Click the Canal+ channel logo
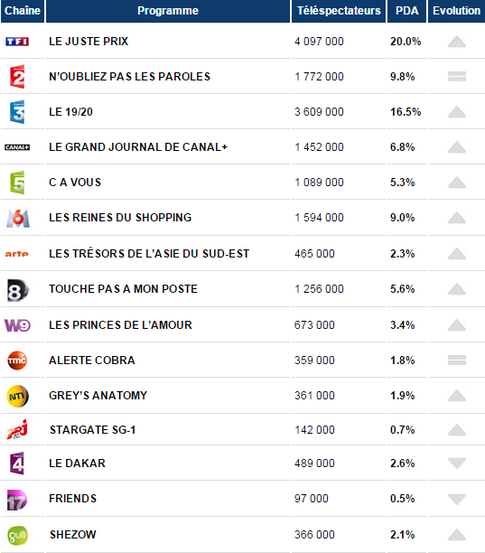This screenshot has height=553, width=485. [x=17, y=147]
